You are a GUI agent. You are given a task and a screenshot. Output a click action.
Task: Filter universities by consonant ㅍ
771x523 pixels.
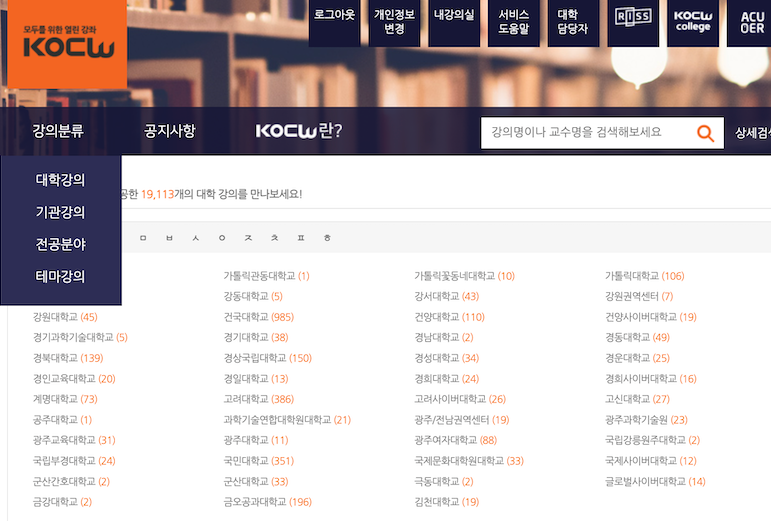[x=301, y=238]
